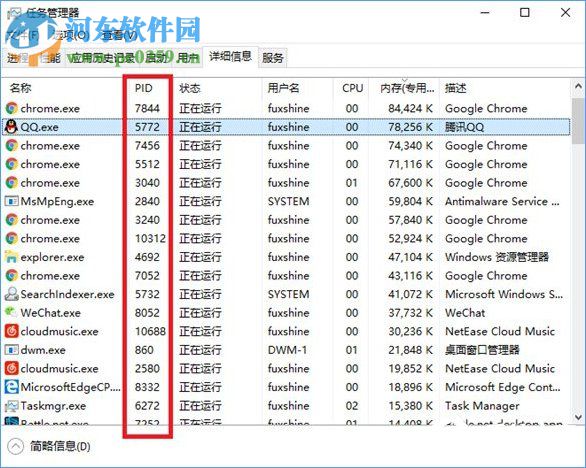Image resolution: width=586 pixels, height=468 pixels.
Task: Switch to the 详细信息 tab
Action: (x=230, y=57)
